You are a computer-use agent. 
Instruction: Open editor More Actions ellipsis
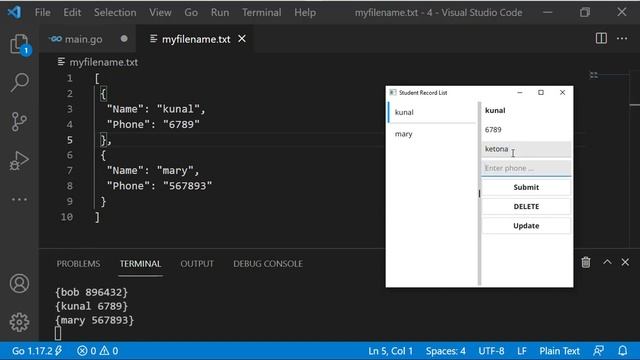point(622,39)
